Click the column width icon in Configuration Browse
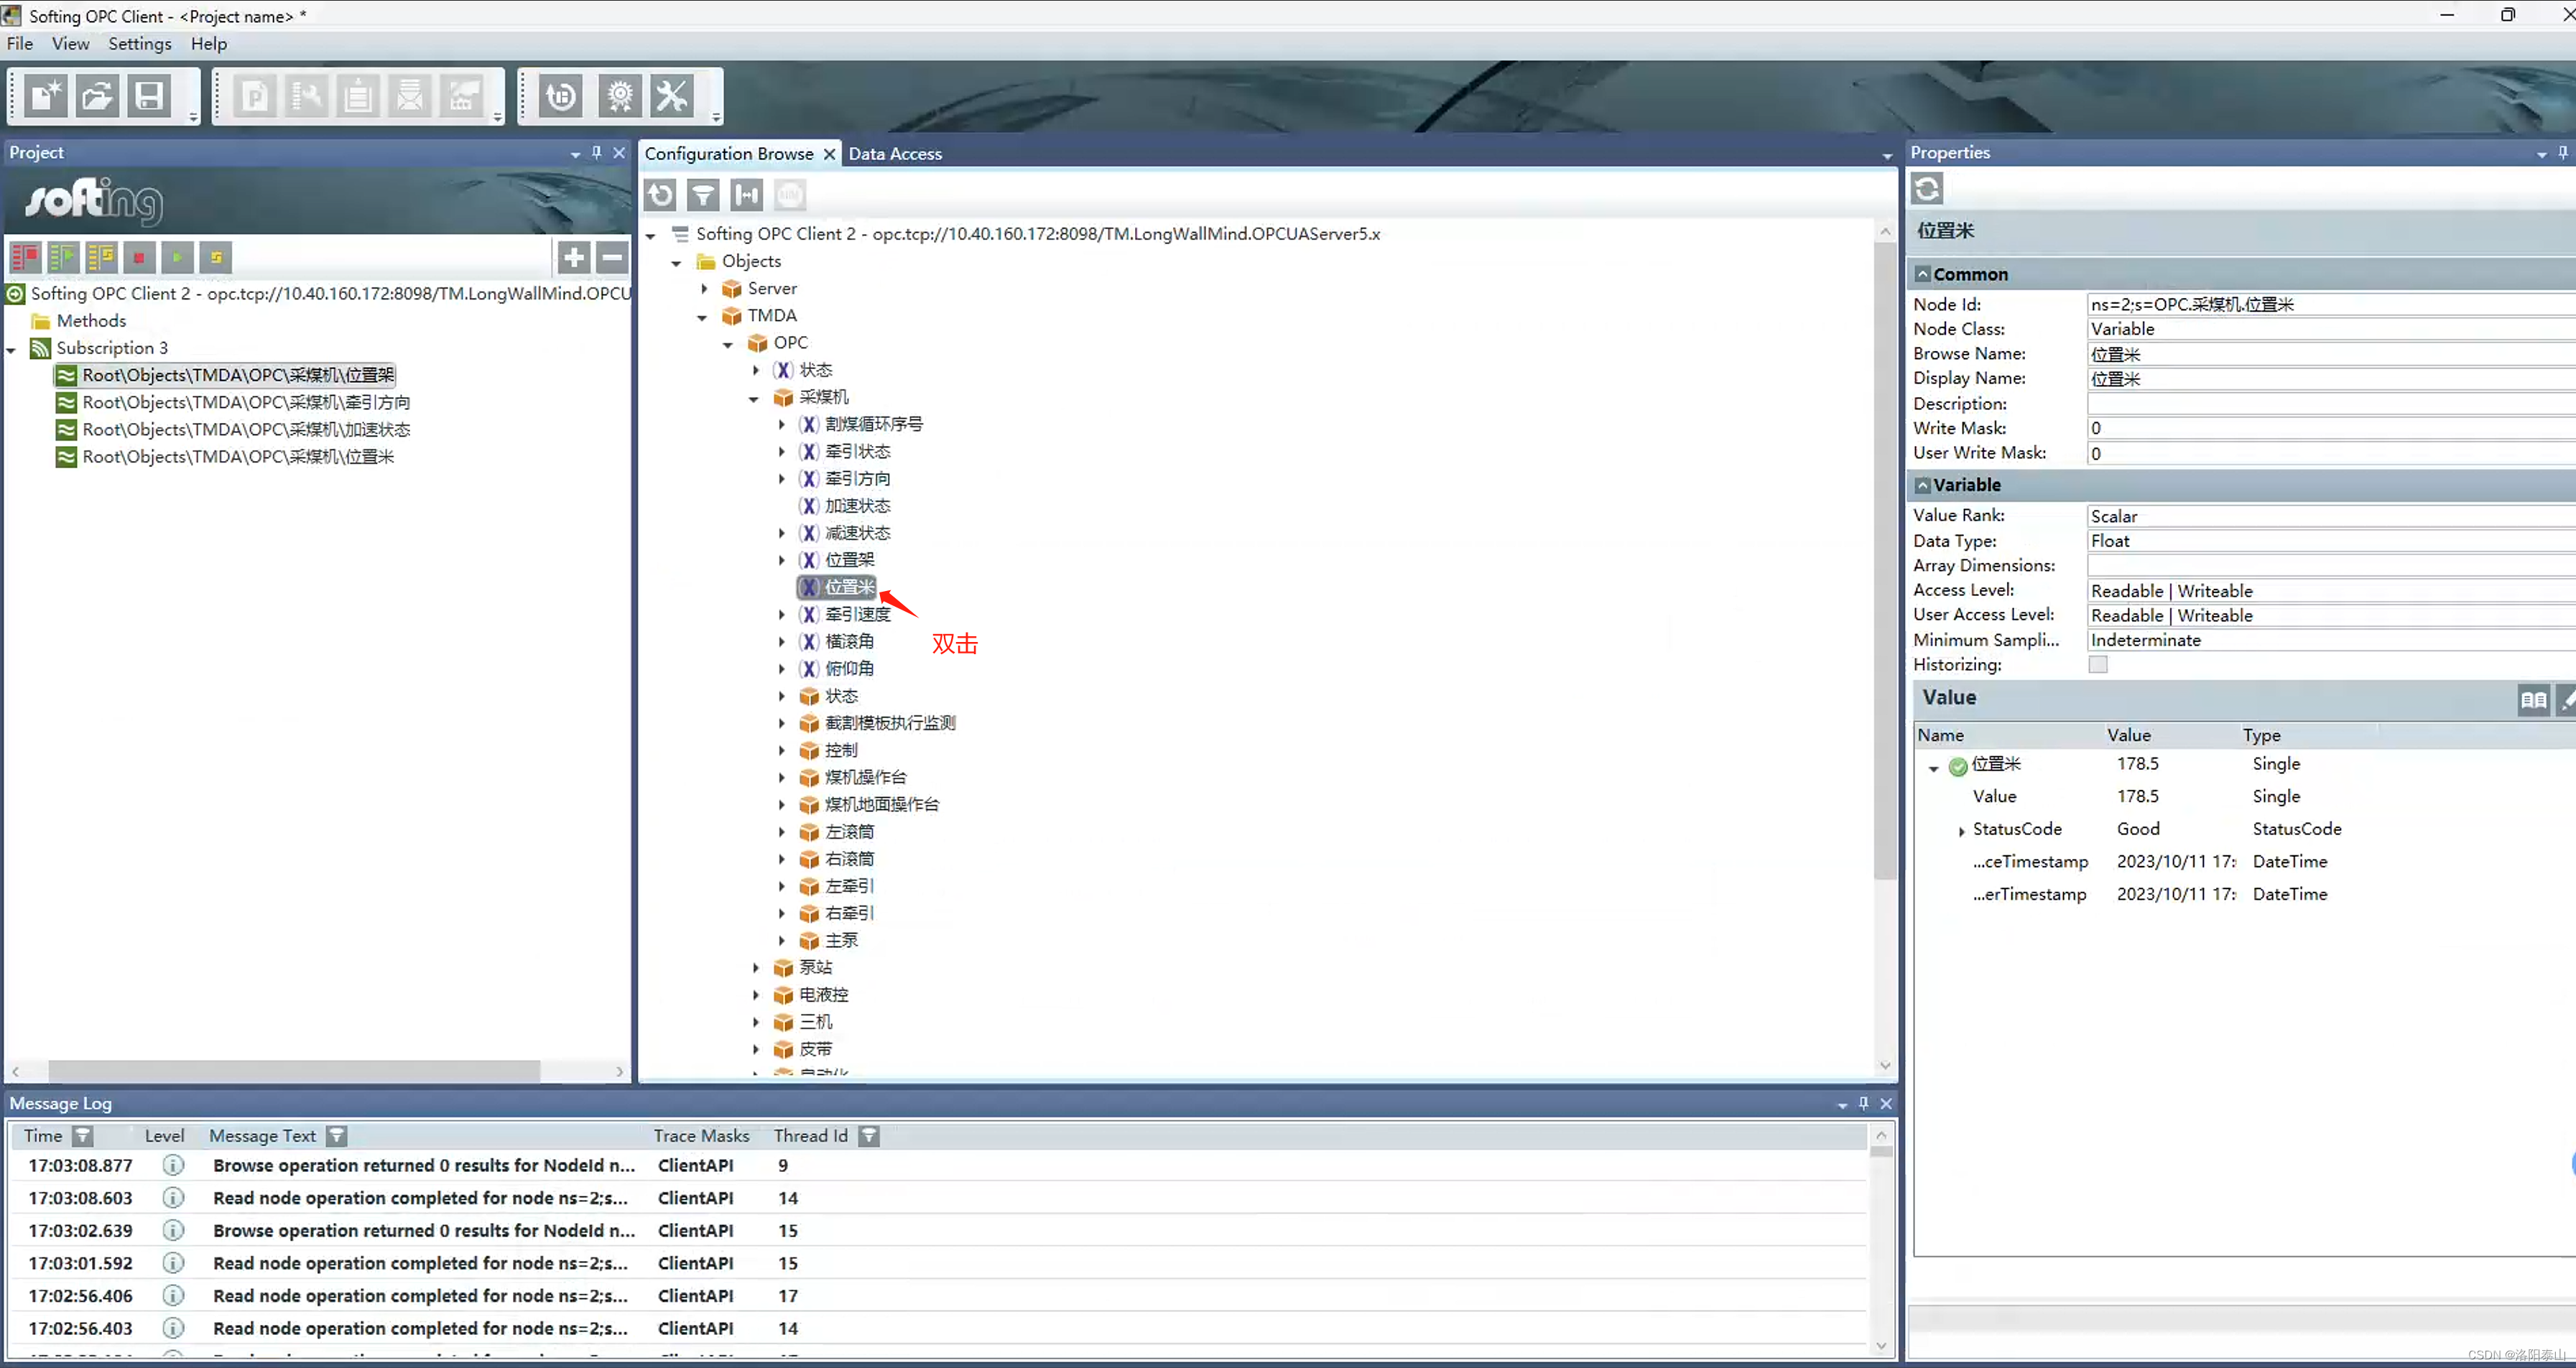Viewport: 2576px width, 1368px height. pyautogui.click(x=747, y=194)
